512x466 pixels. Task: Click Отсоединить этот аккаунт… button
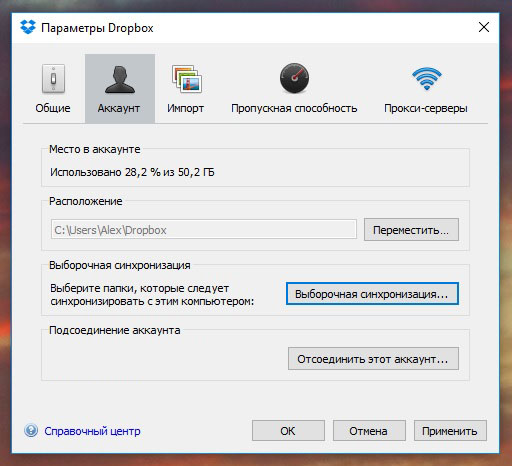point(373,359)
